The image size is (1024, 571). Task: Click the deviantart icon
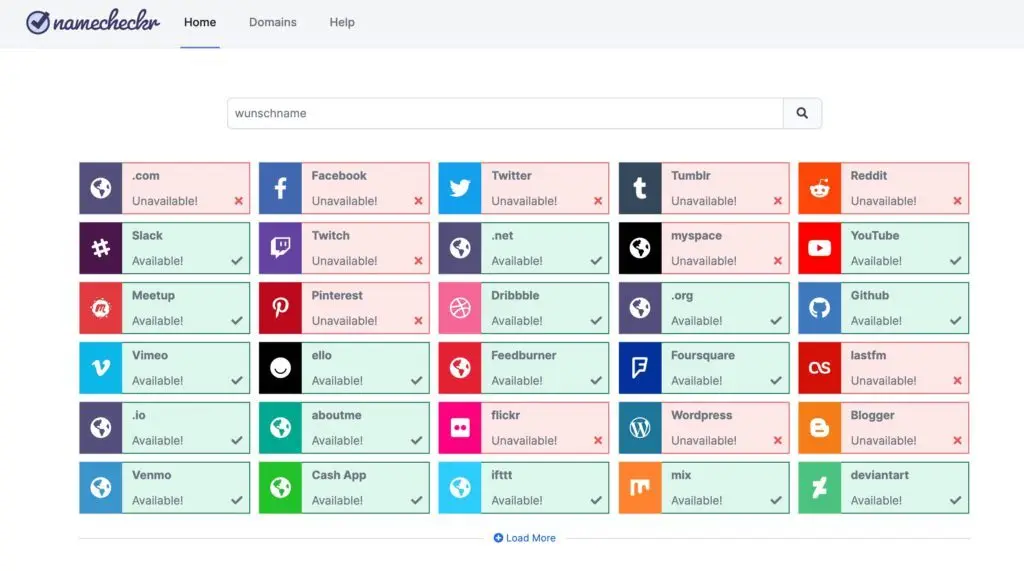820,487
